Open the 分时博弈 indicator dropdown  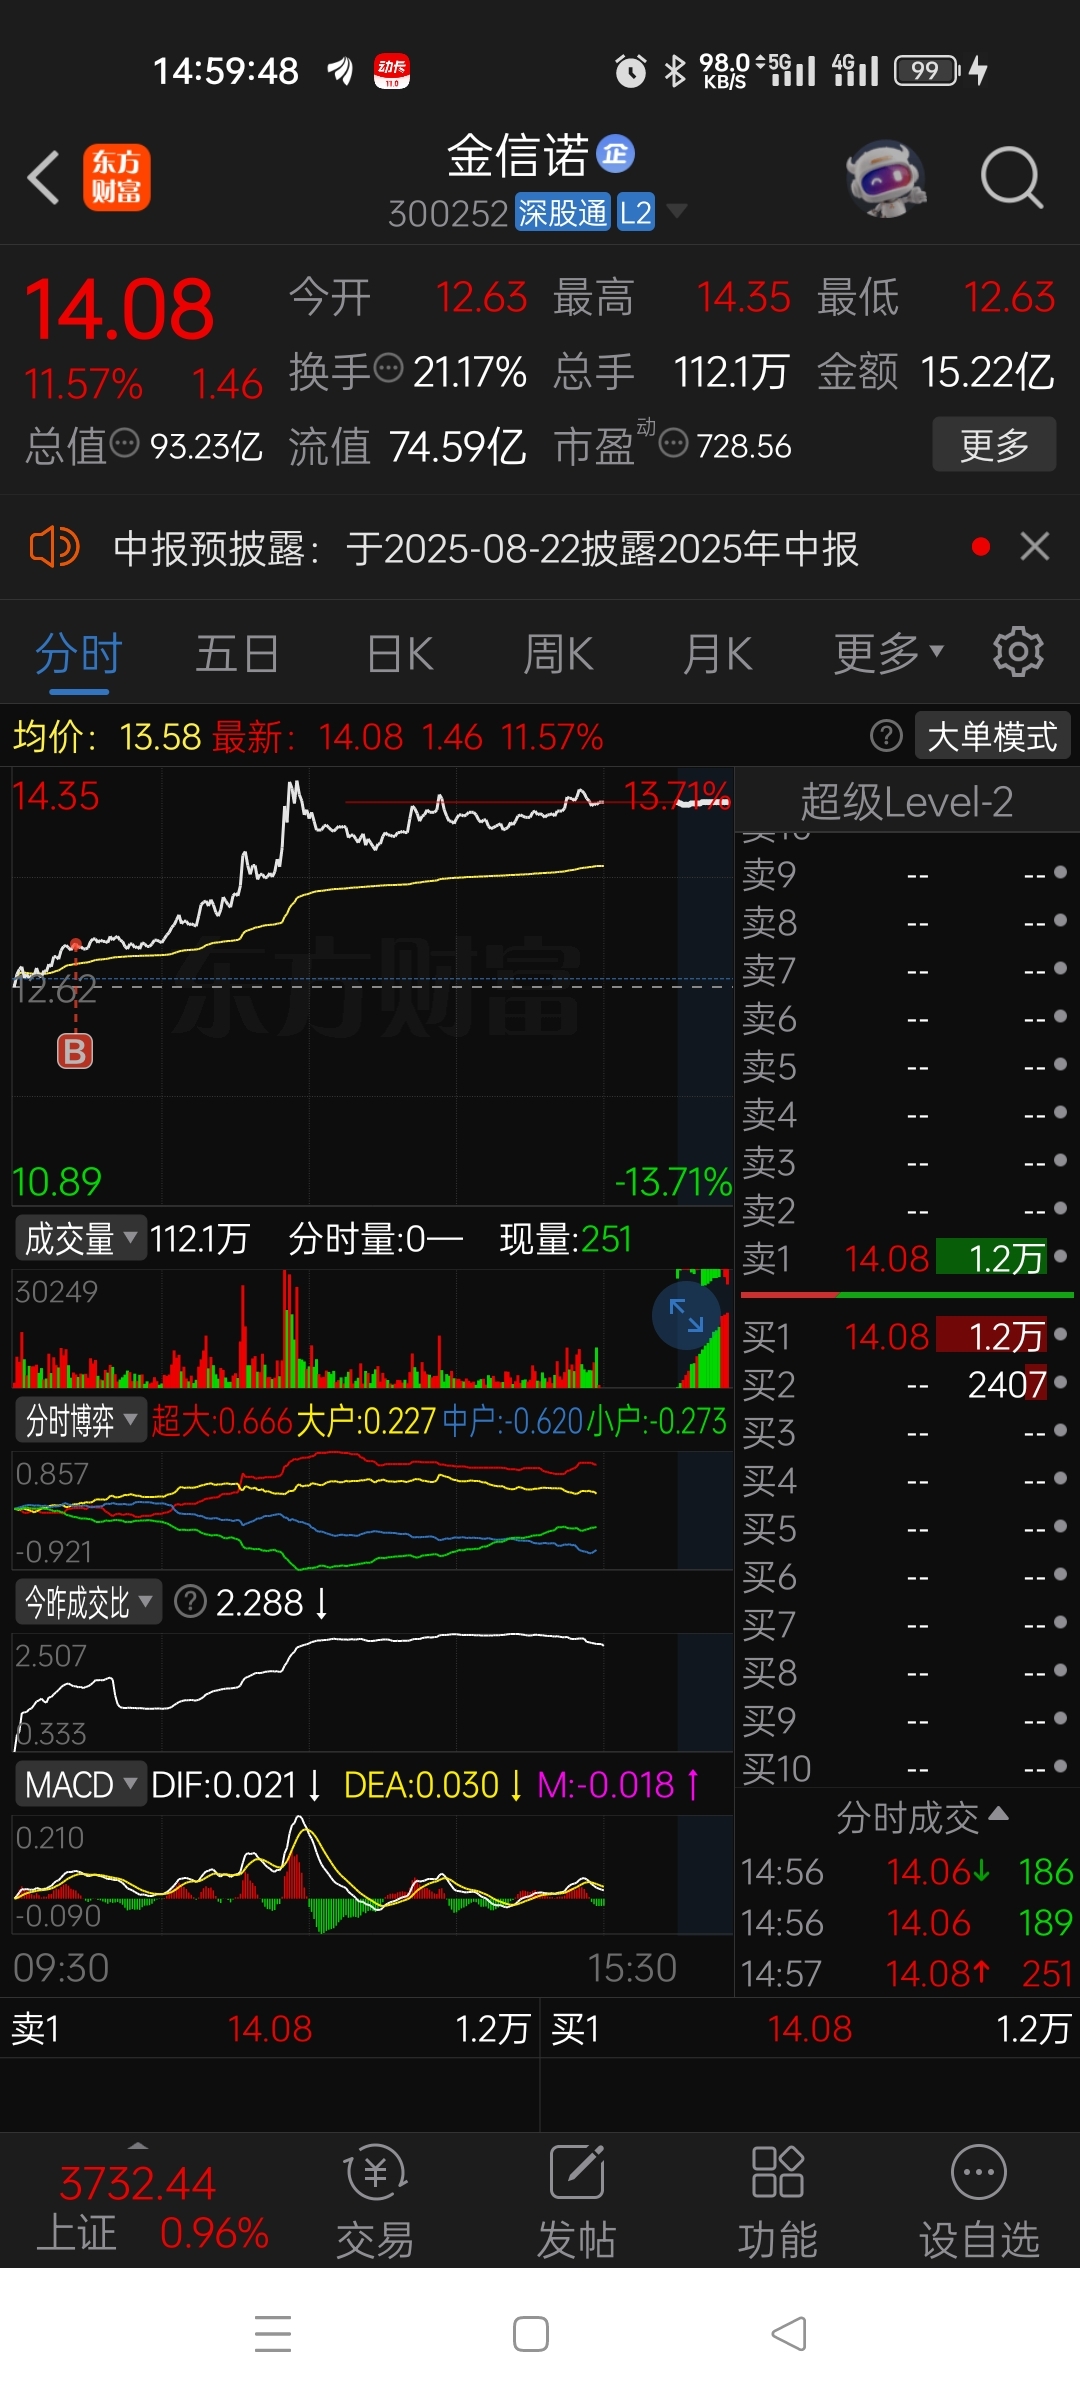tap(81, 1420)
